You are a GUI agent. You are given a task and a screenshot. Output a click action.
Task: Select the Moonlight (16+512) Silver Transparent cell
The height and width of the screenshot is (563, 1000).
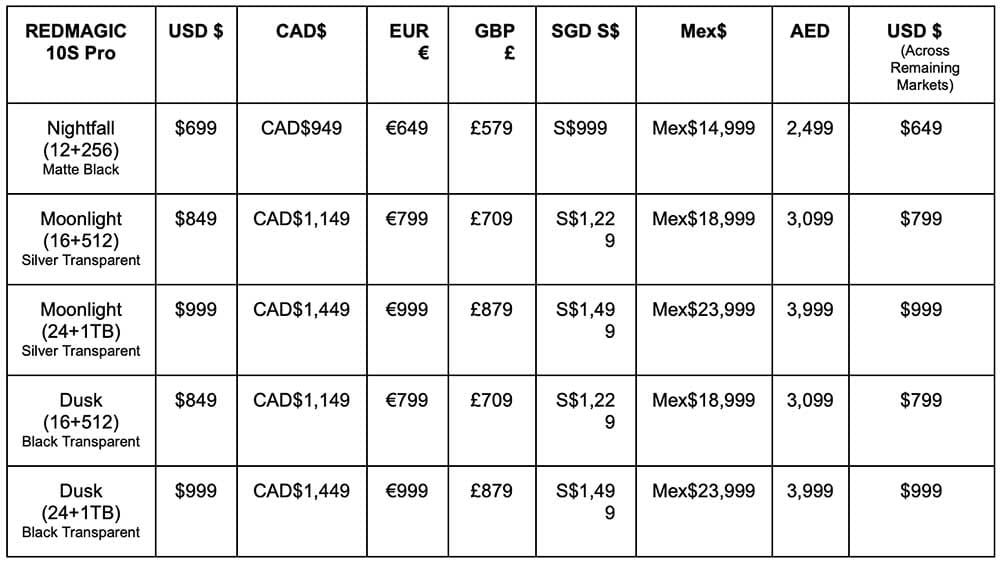click(x=81, y=239)
